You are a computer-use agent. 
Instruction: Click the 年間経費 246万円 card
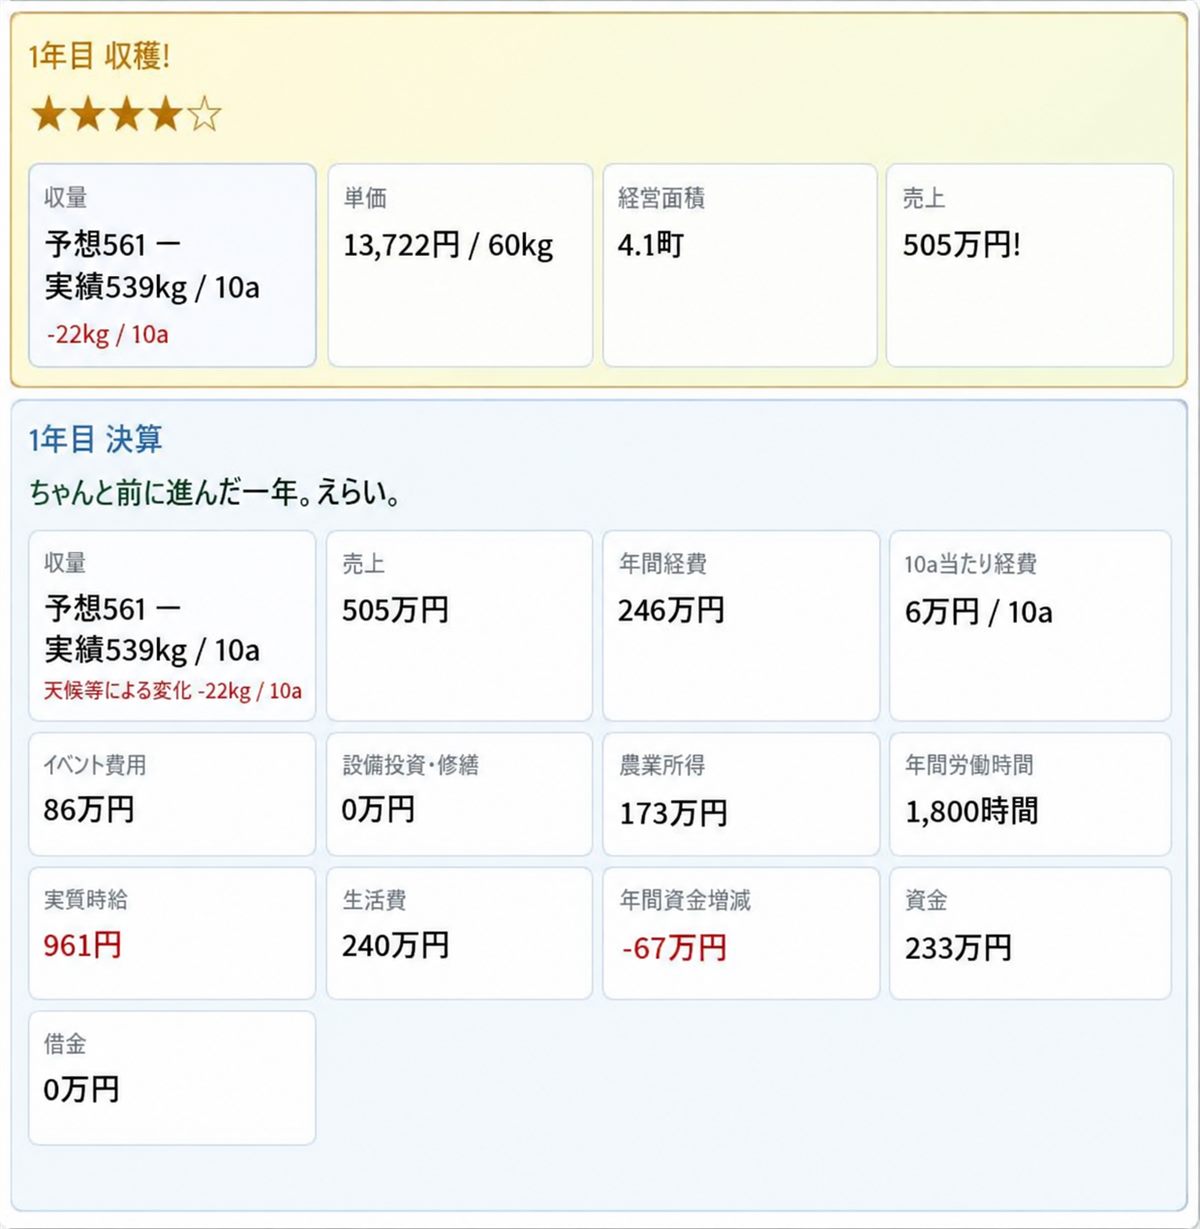[741, 625]
